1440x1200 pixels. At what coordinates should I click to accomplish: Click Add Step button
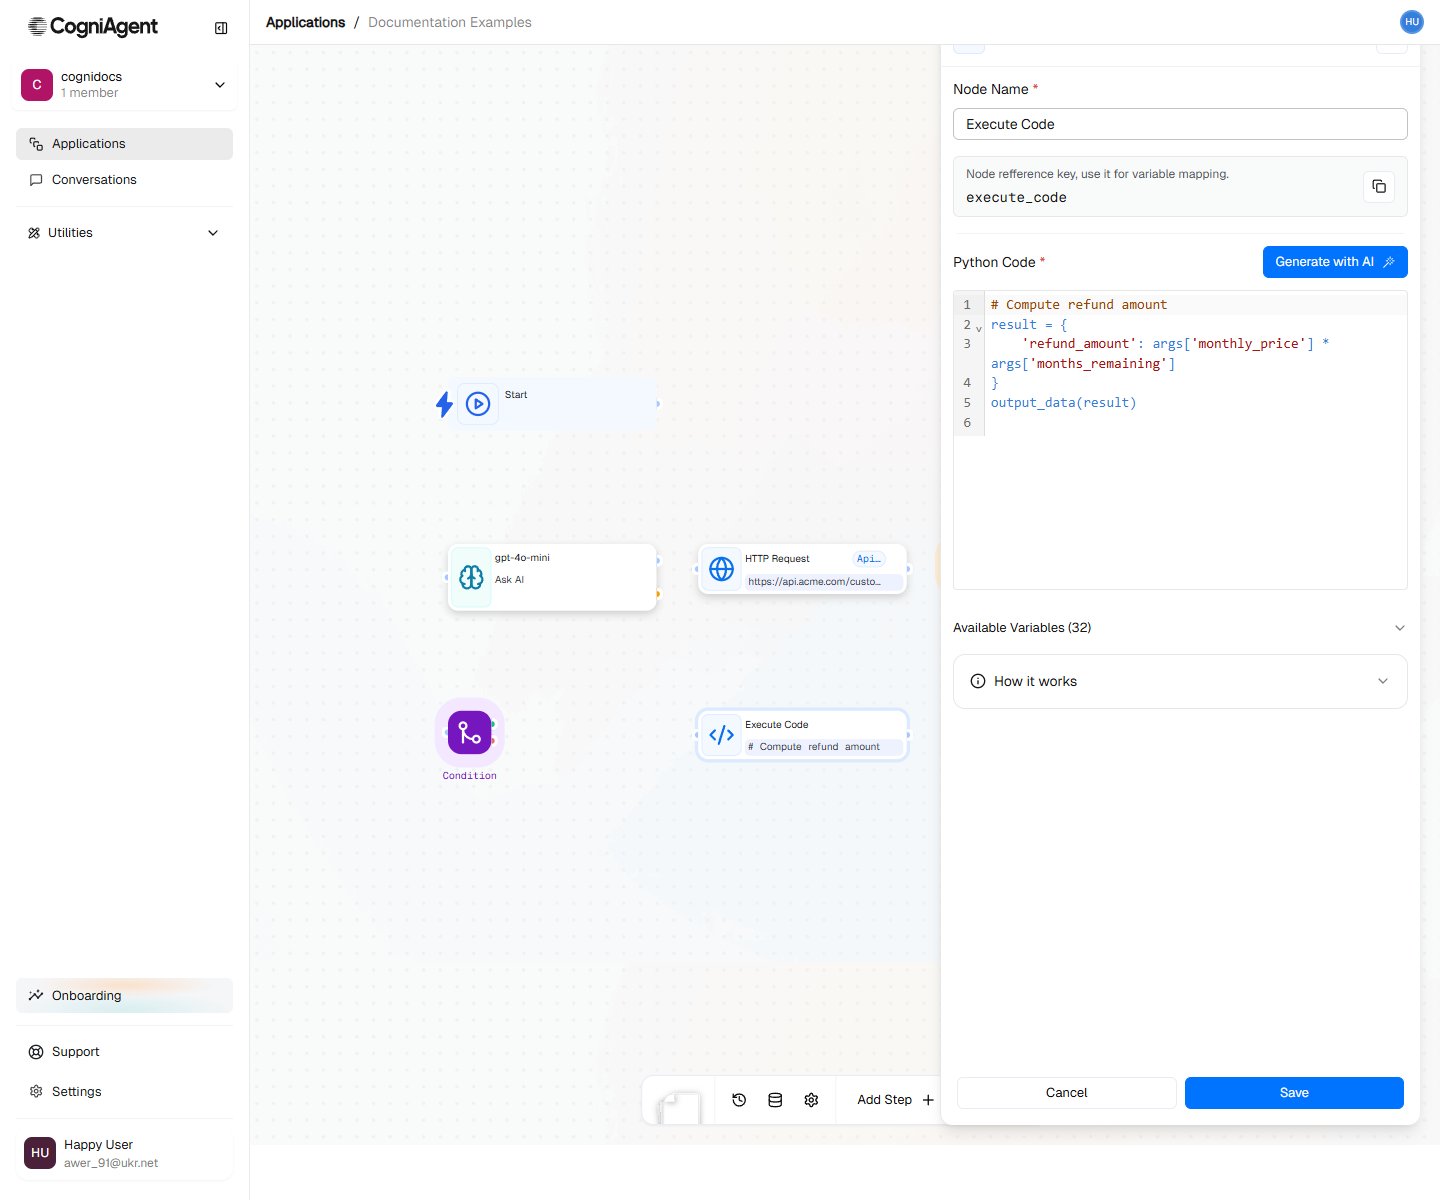pos(895,1100)
